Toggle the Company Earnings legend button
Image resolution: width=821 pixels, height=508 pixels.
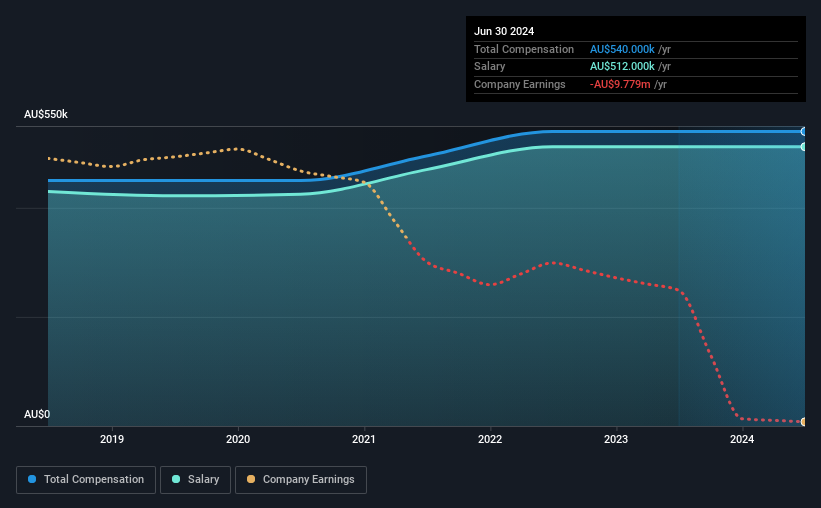(301, 480)
